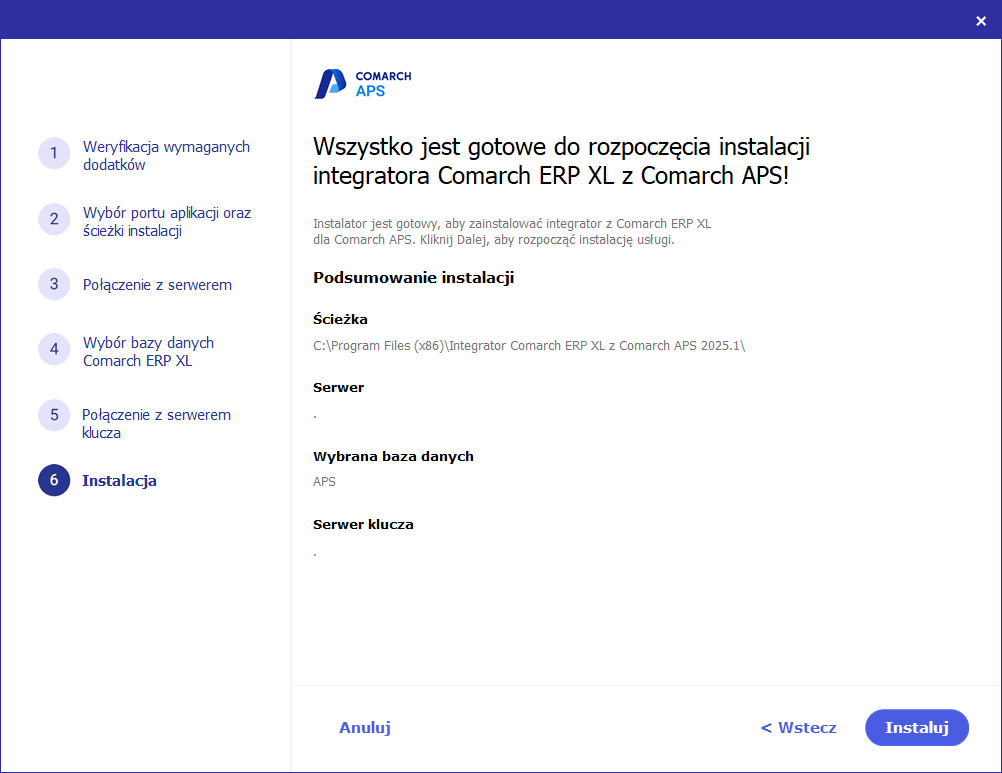Cancel installation with Anuluj
This screenshot has height=773, width=1002.
(364, 727)
